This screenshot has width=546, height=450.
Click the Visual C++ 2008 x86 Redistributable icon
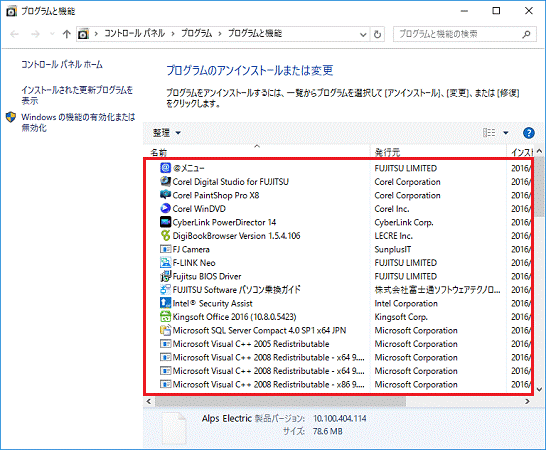(x=165, y=384)
